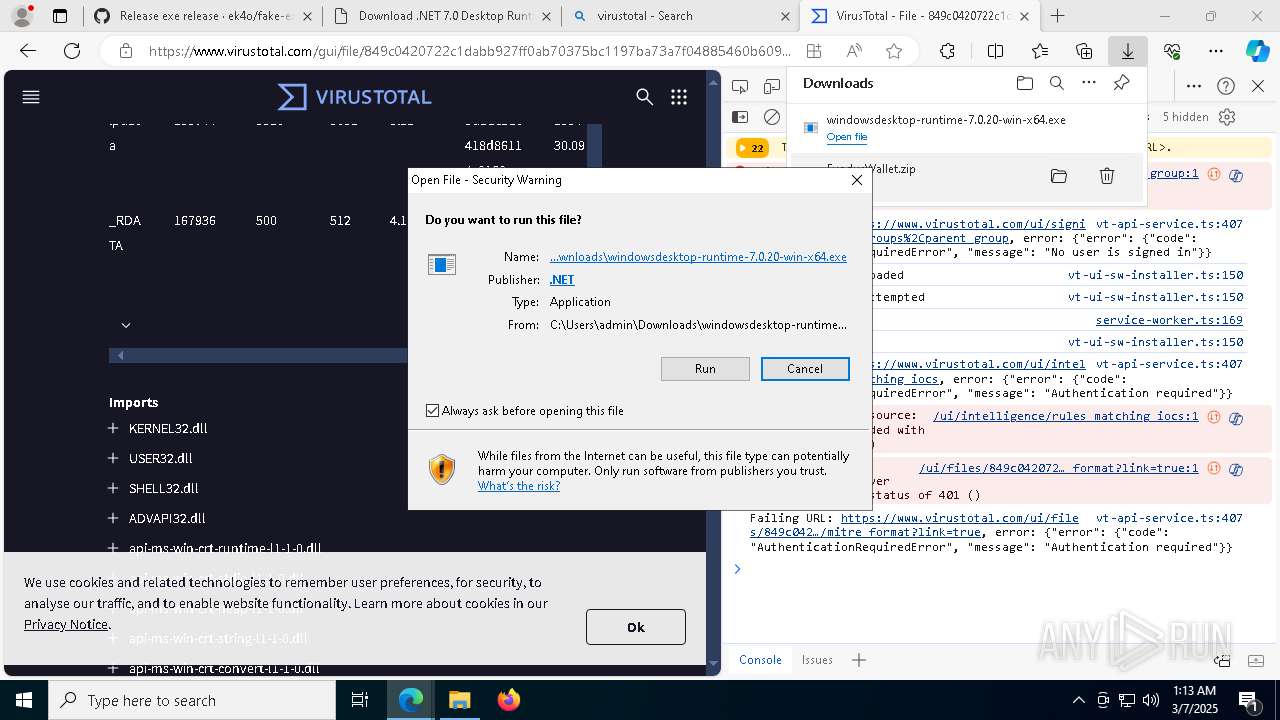Toggle DevTools console sidebar
The height and width of the screenshot is (720, 1280).
(740, 117)
